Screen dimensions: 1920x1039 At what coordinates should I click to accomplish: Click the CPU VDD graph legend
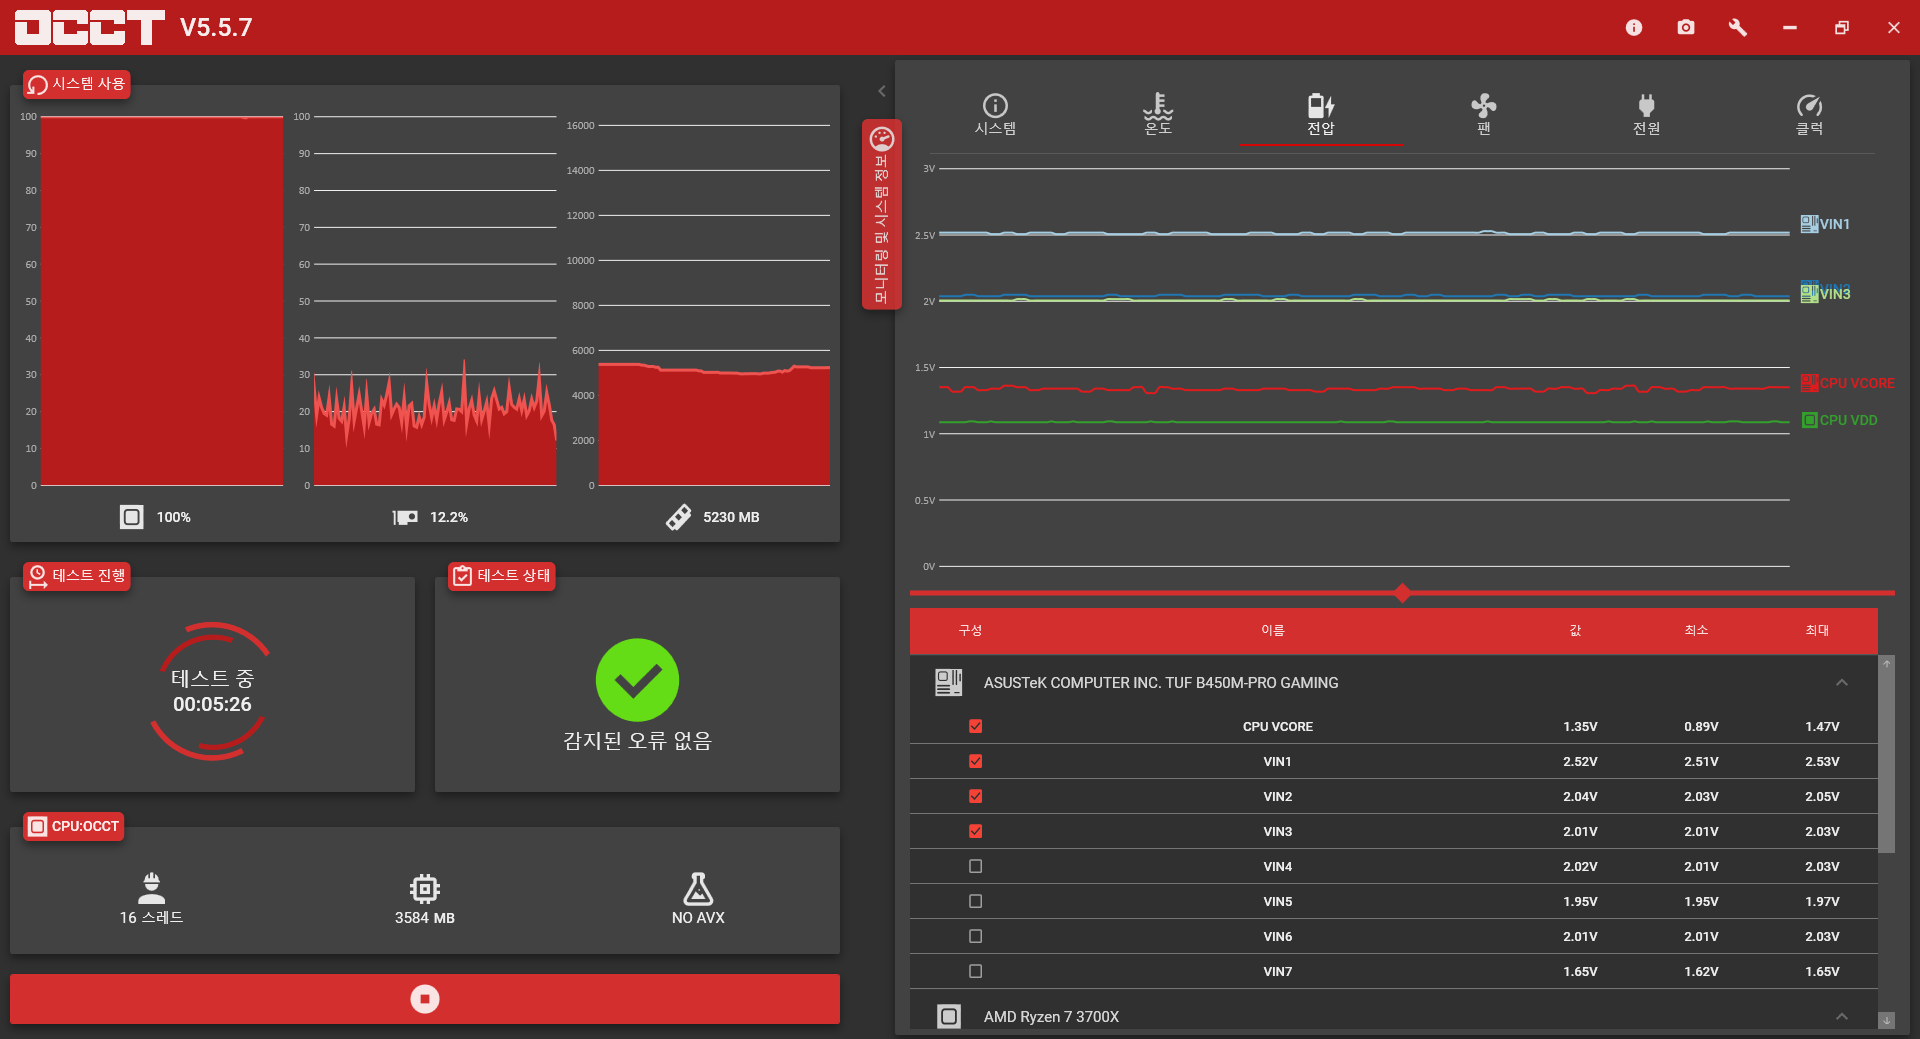(x=1840, y=421)
